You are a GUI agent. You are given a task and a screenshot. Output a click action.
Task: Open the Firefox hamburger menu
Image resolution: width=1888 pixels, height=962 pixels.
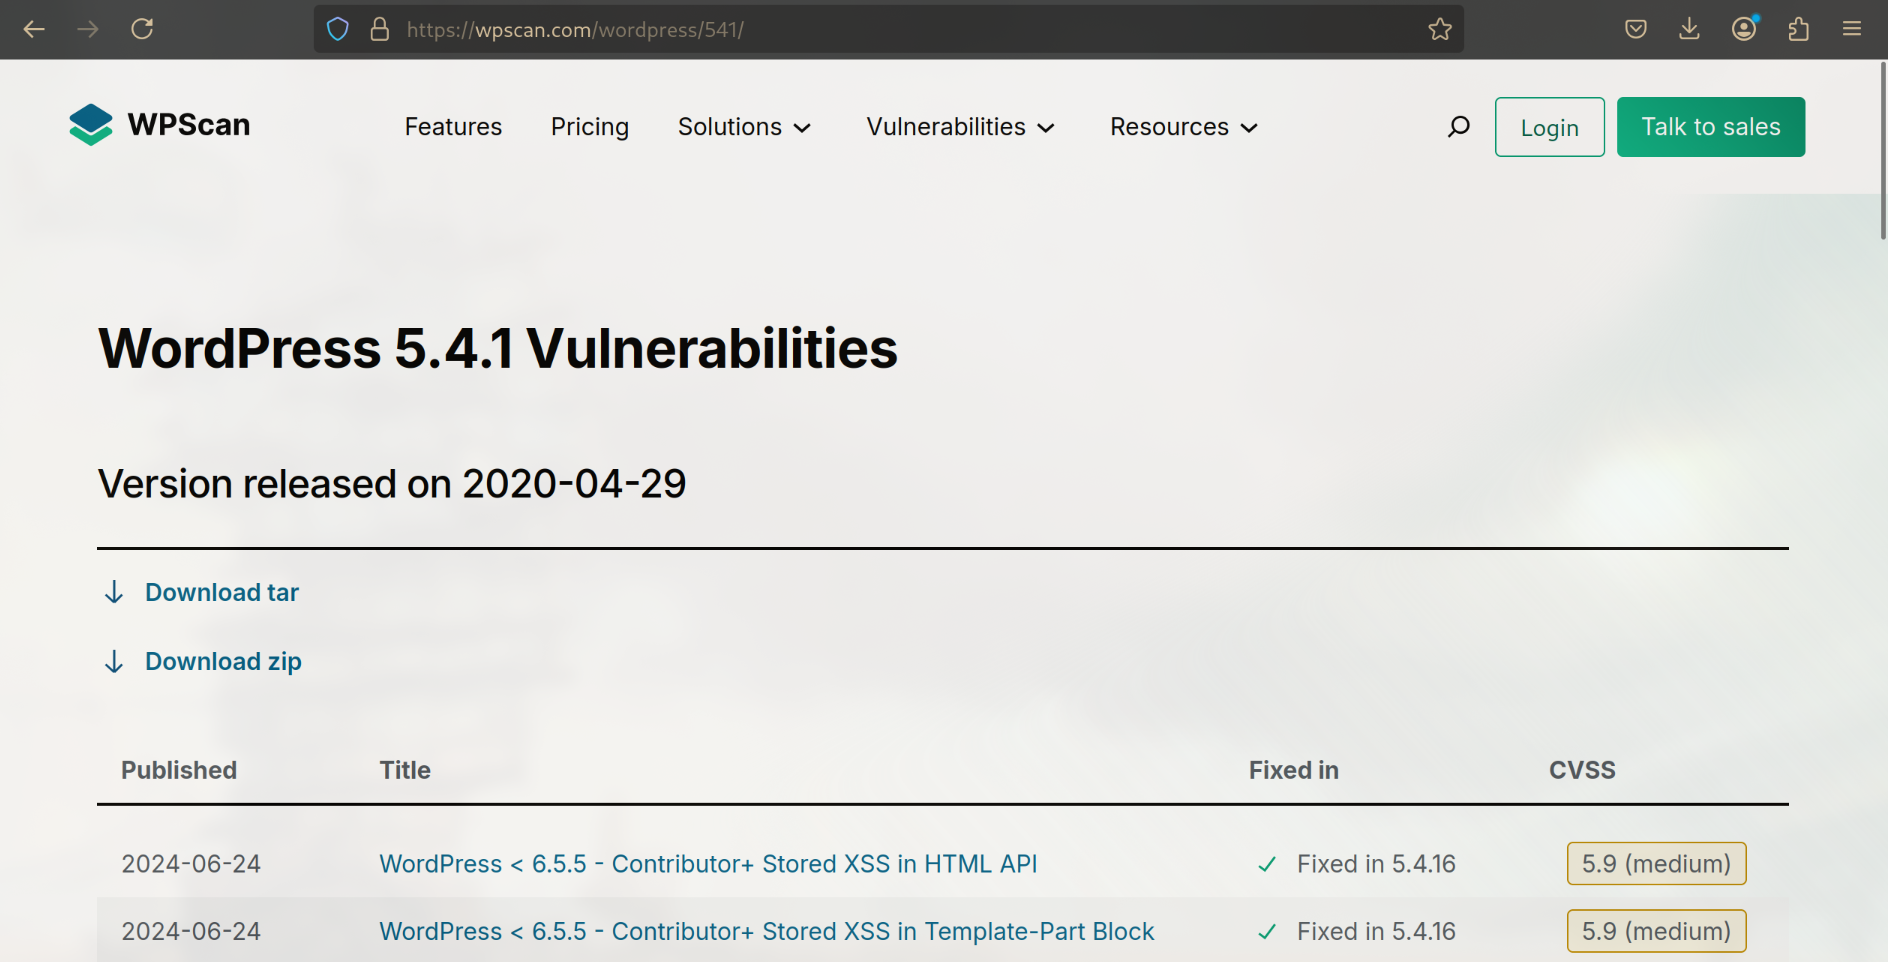pyautogui.click(x=1852, y=29)
